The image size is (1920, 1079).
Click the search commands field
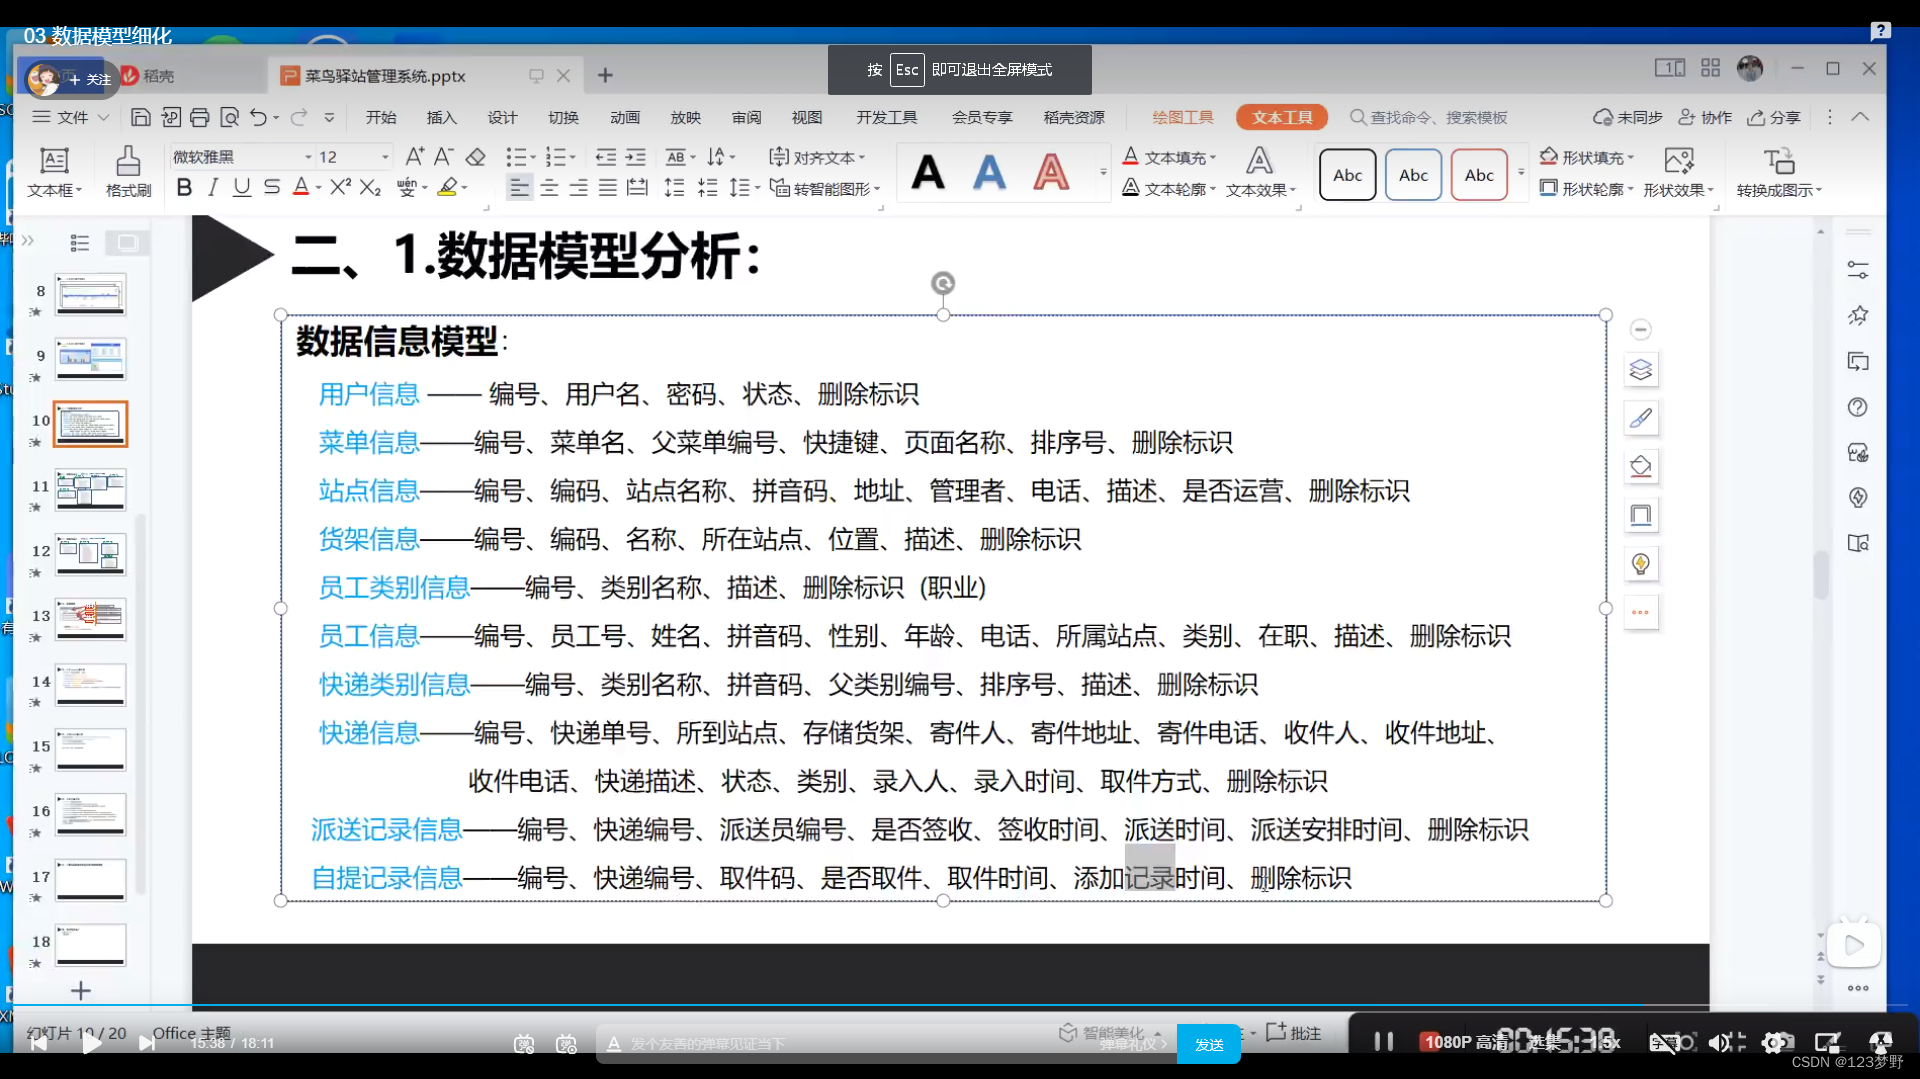[1430, 117]
